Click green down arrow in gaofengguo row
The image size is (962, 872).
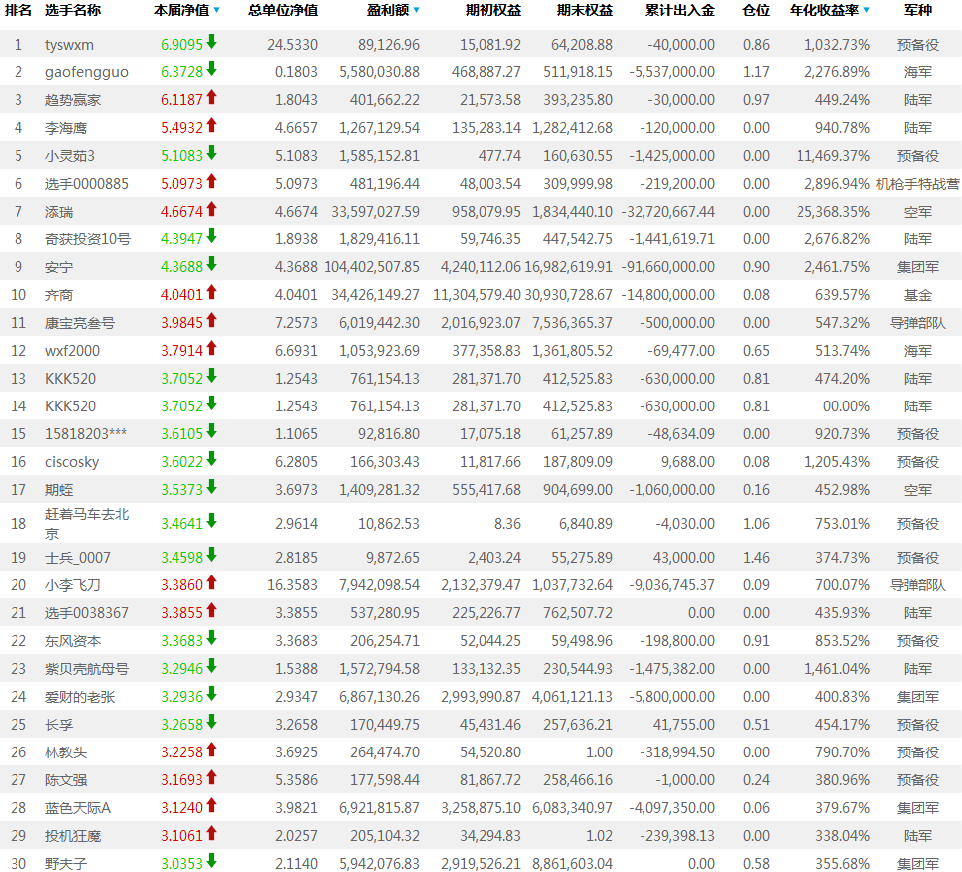[x=212, y=69]
